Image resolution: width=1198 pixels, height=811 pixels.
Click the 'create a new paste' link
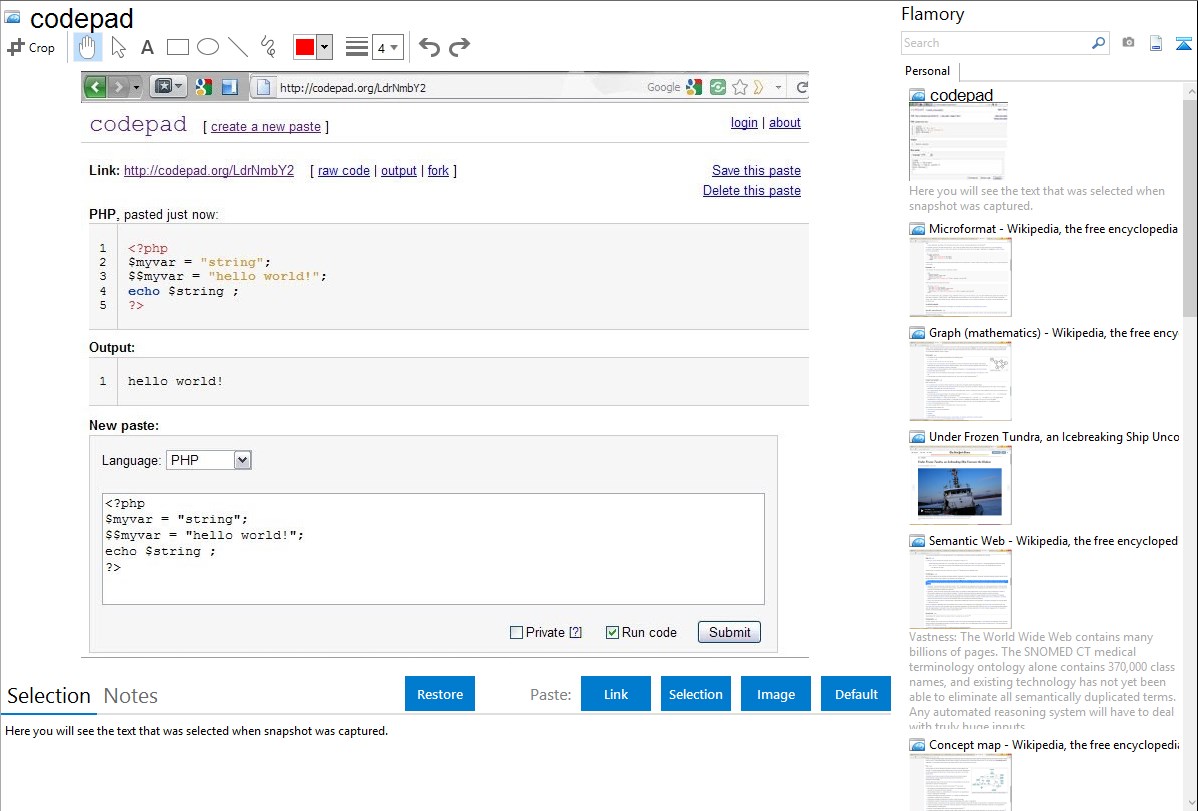[x=266, y=127]
